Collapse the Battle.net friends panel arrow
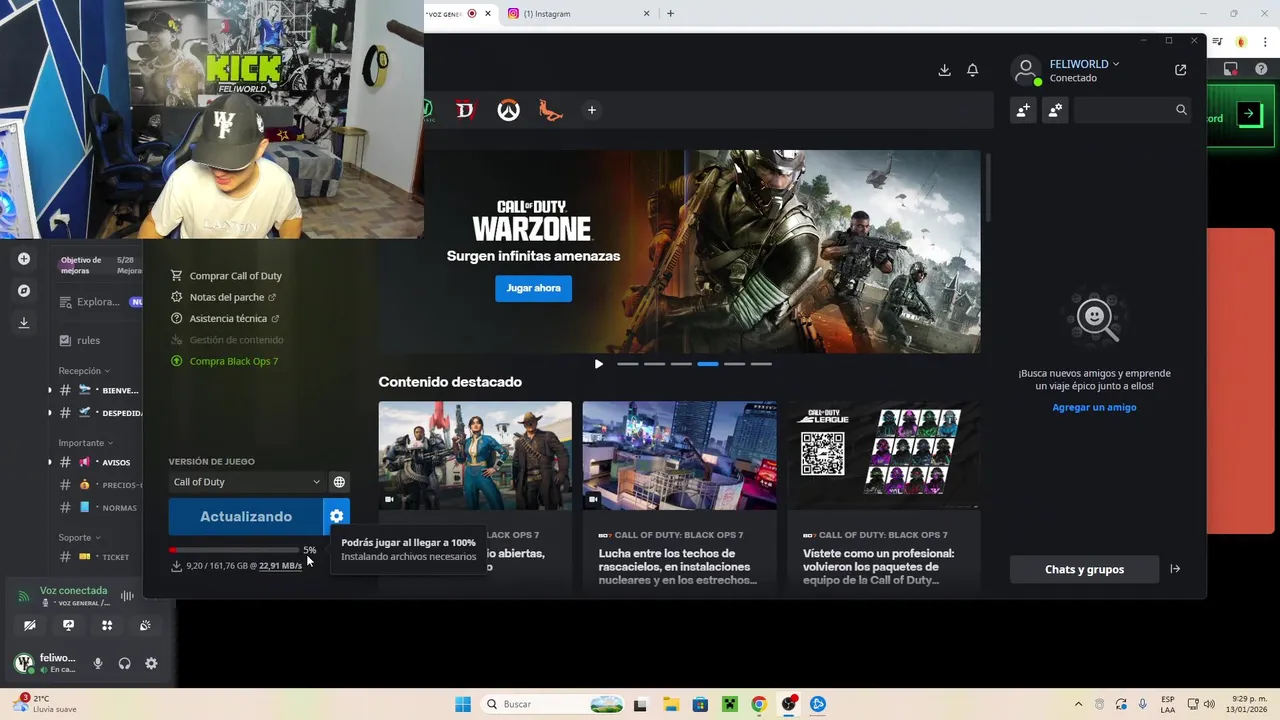Image resolution: width=1280 pixels, height=720 pixels. (1175, 569)
